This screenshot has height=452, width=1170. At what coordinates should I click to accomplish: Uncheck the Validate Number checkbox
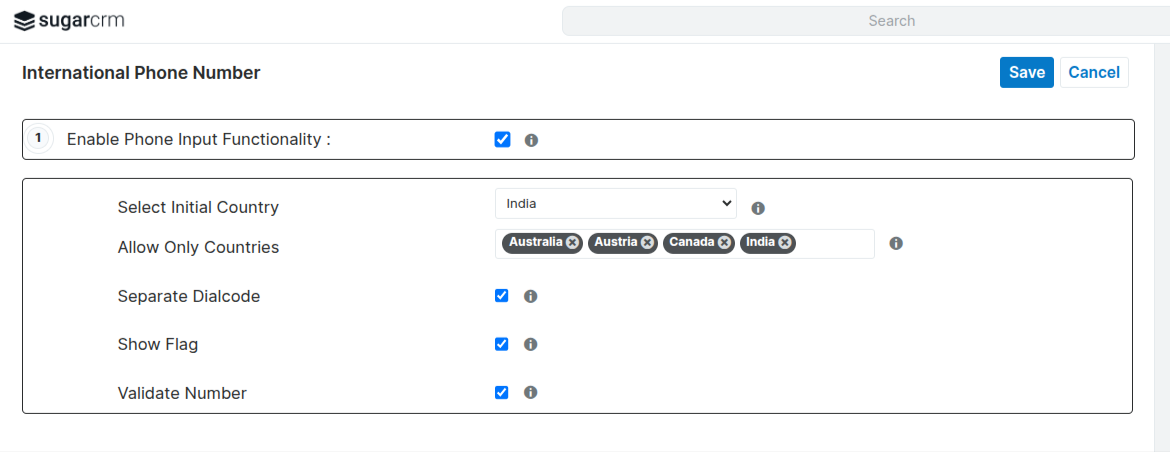click(502, 393)
